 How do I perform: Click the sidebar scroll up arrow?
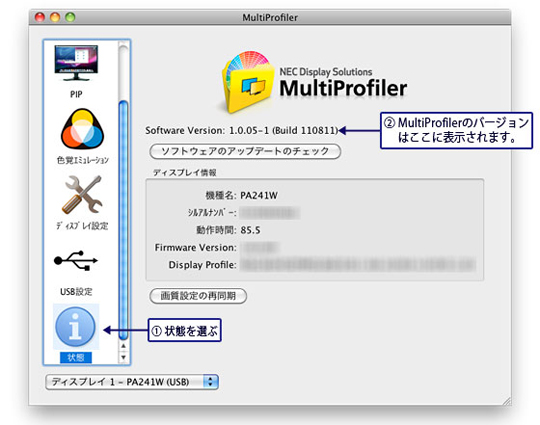click(x=123, y=346)
